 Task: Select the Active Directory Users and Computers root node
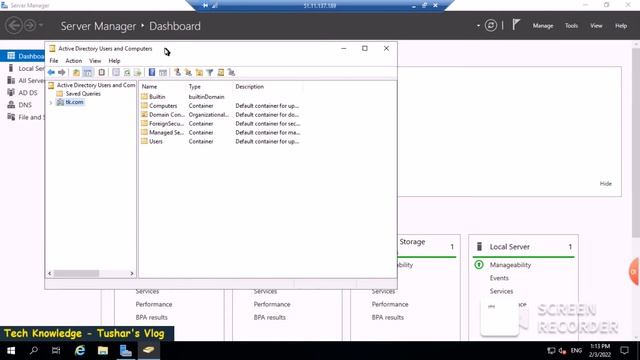point(96,85)
